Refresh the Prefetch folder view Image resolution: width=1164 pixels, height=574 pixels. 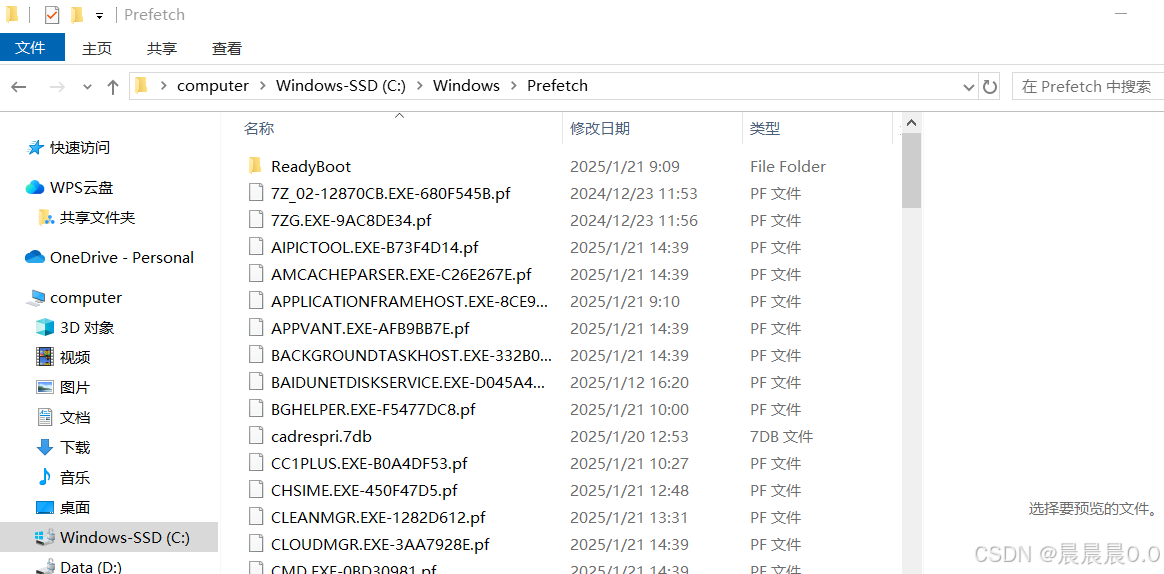point(990,87)
